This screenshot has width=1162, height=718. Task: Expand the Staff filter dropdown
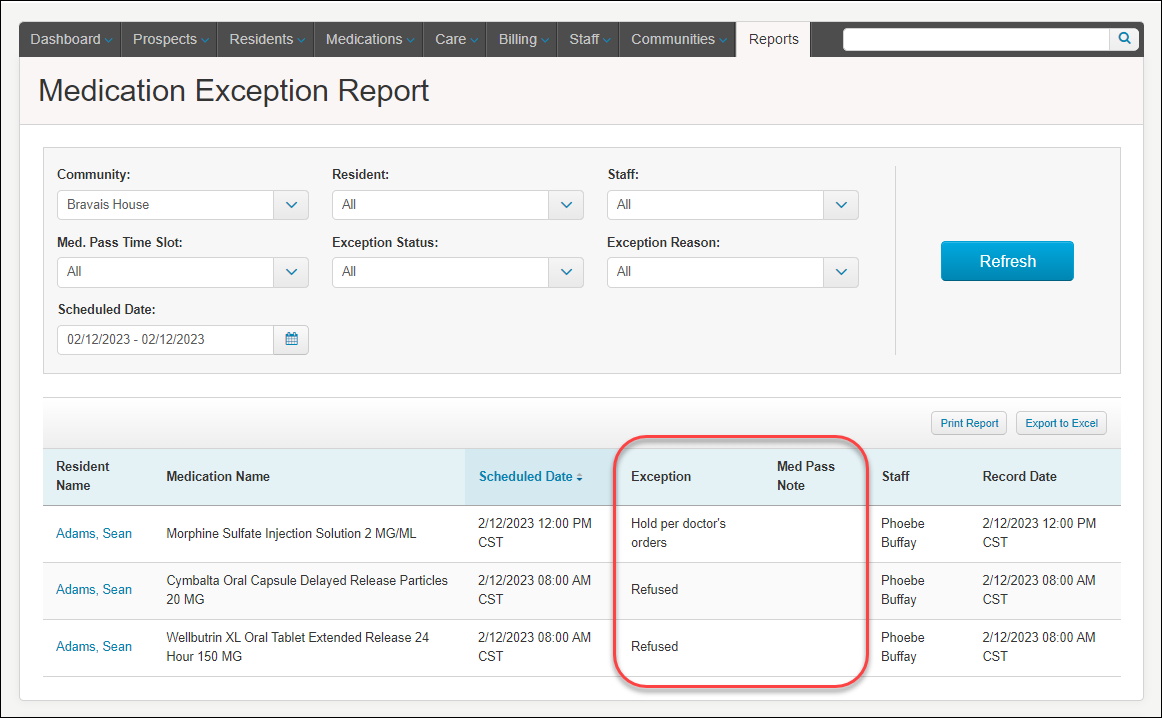[x=840, y=205]
